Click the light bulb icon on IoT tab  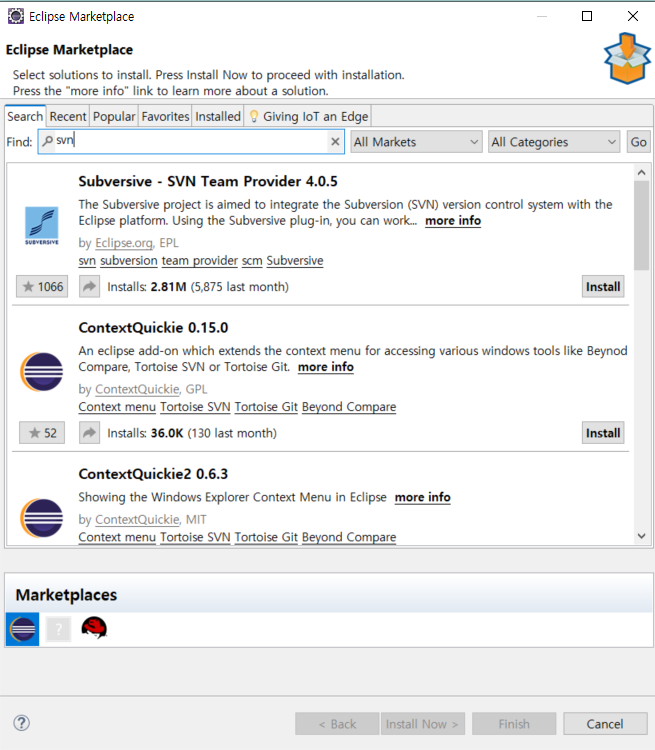pyautogui.click(x=254, y=116)
